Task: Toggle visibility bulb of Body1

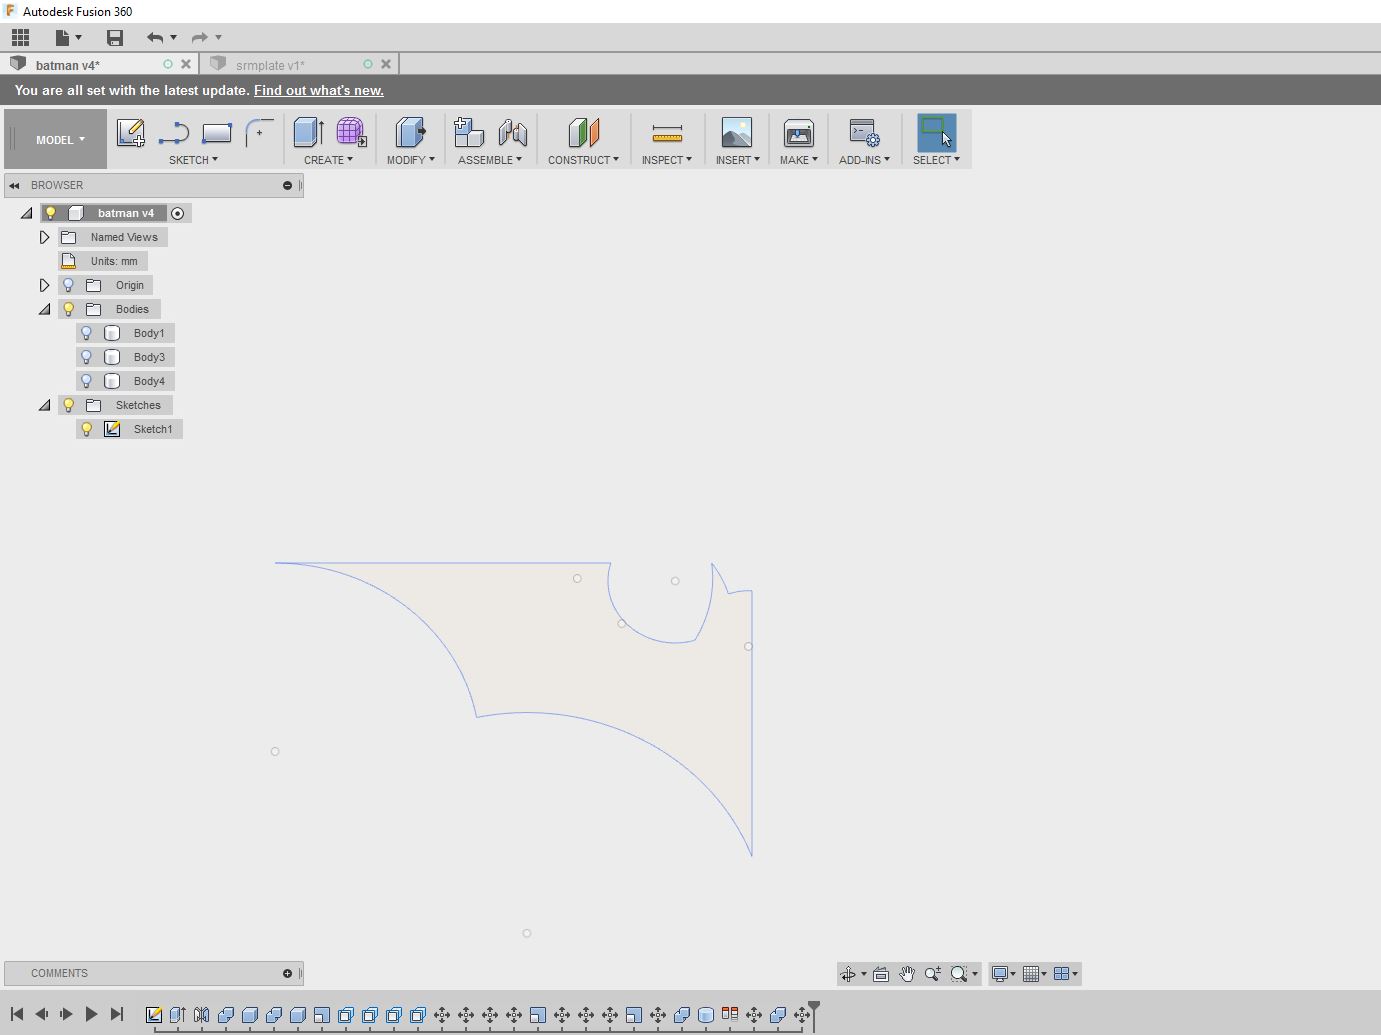Action: tap(87, 333)
